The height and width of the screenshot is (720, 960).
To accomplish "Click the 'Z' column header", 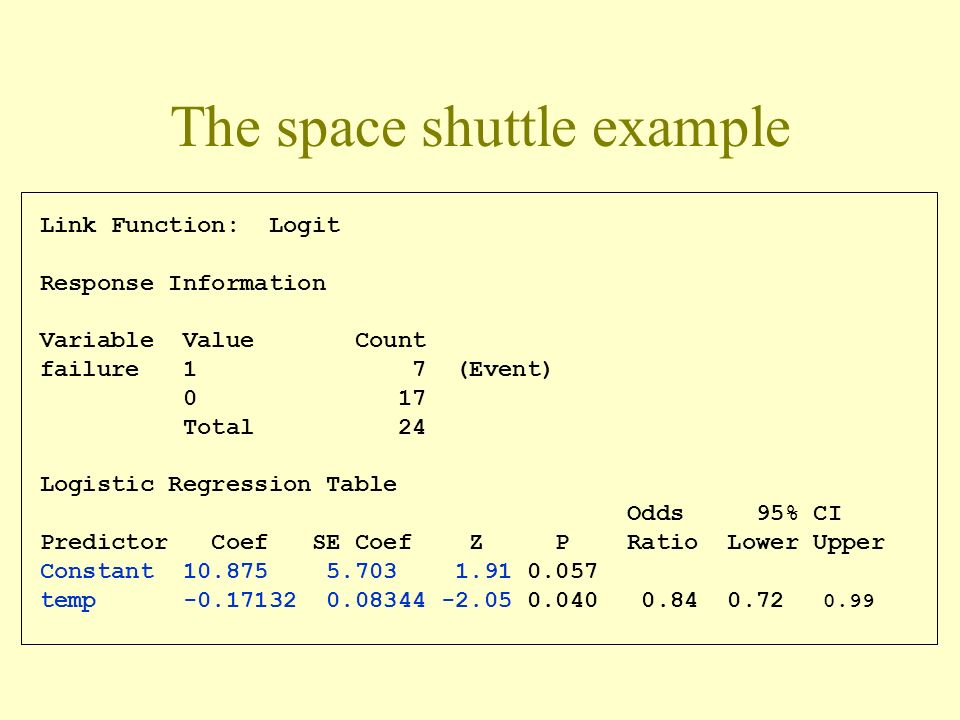I will pyautogui.click(x=476, y=542).
